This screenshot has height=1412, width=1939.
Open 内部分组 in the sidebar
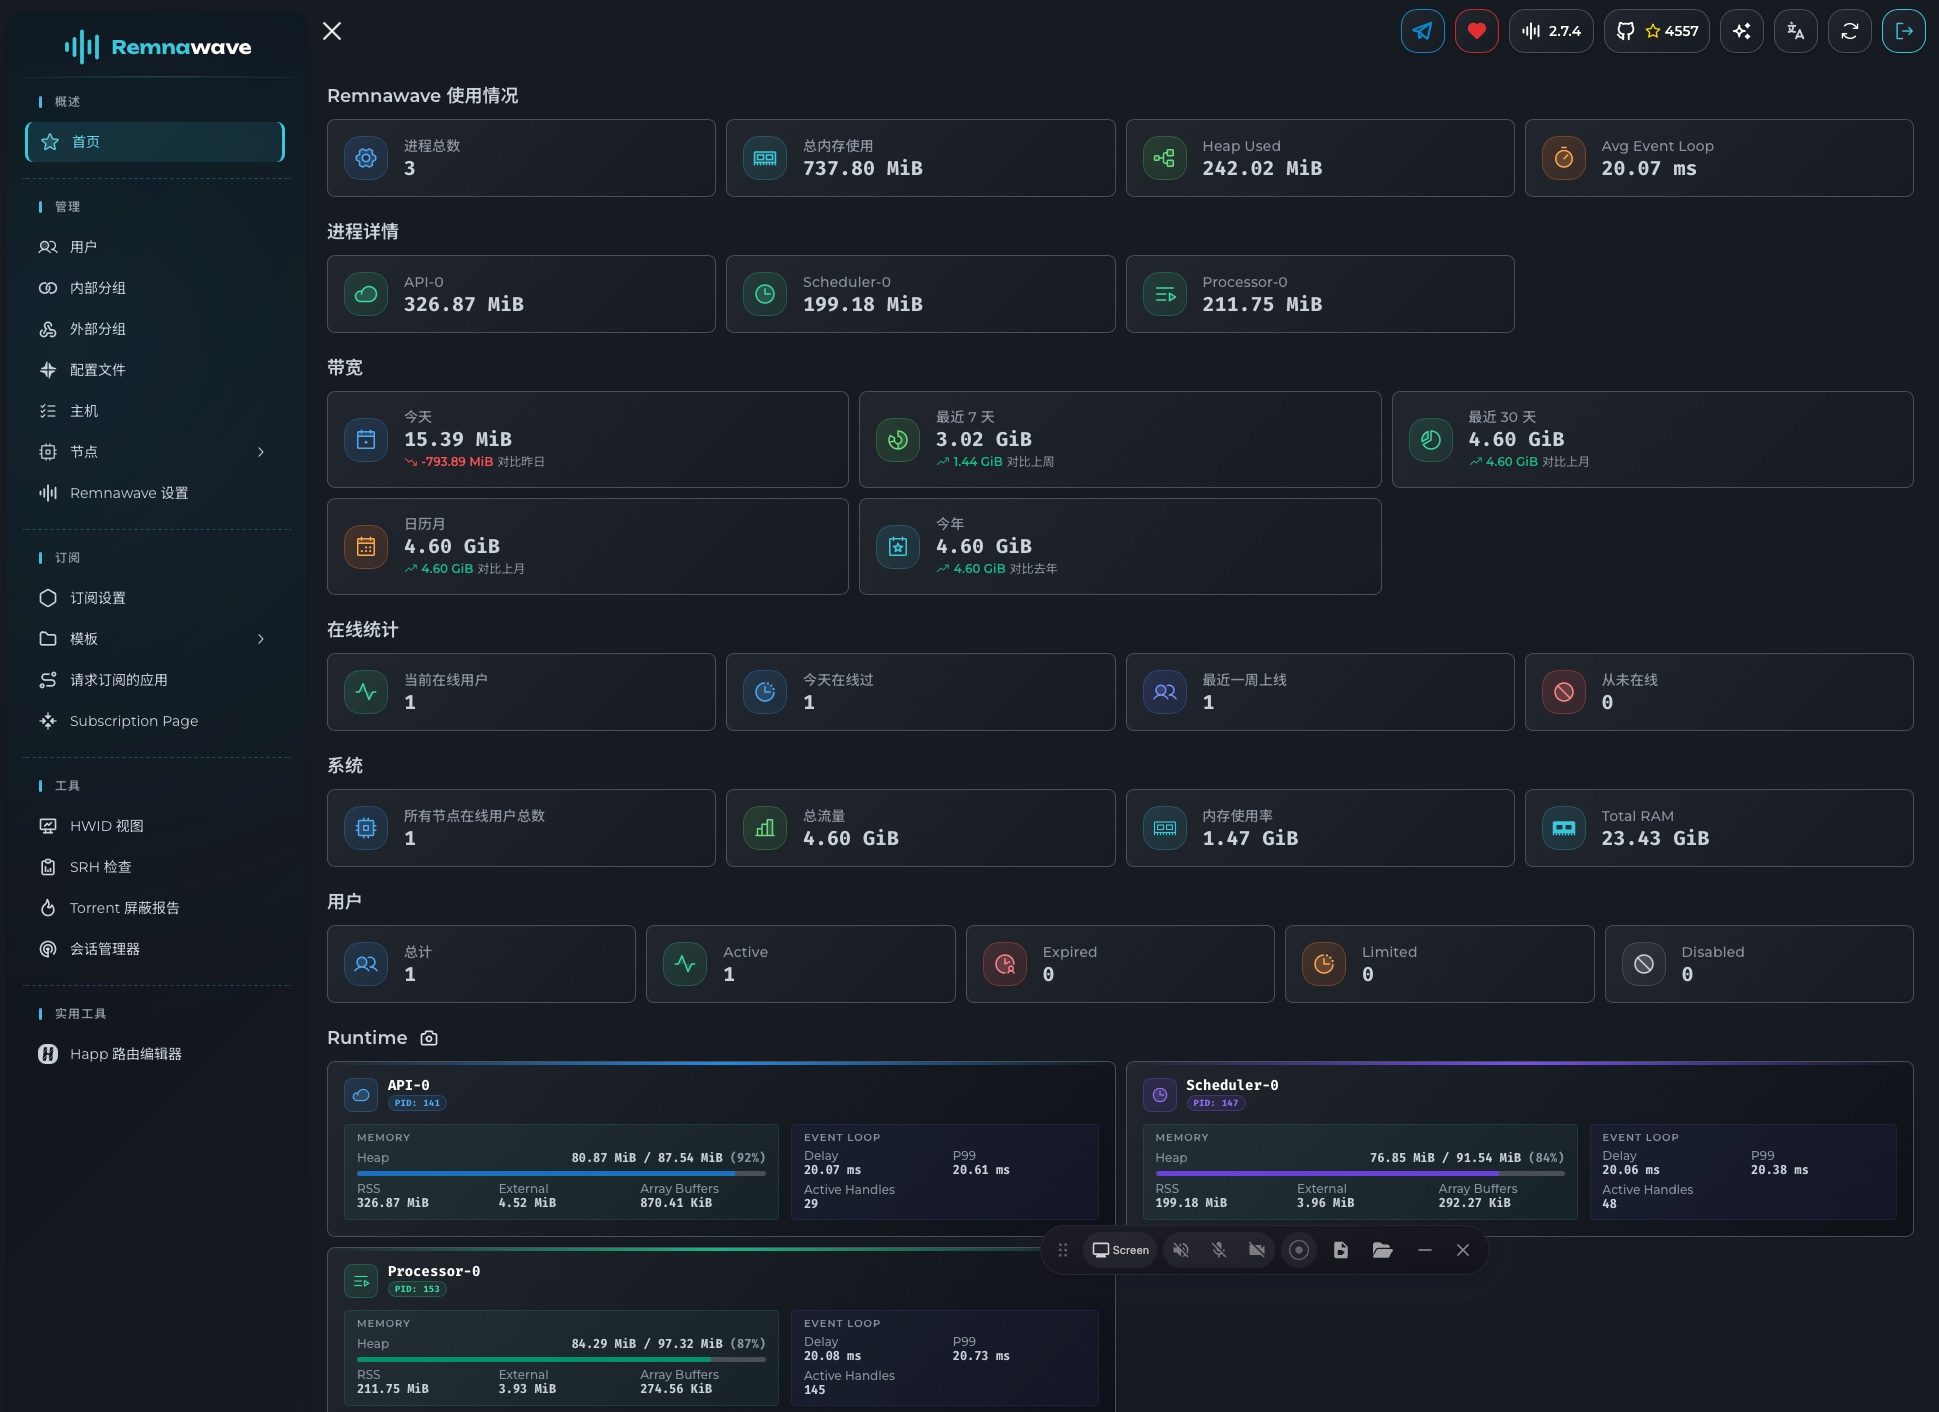[155, 288]
